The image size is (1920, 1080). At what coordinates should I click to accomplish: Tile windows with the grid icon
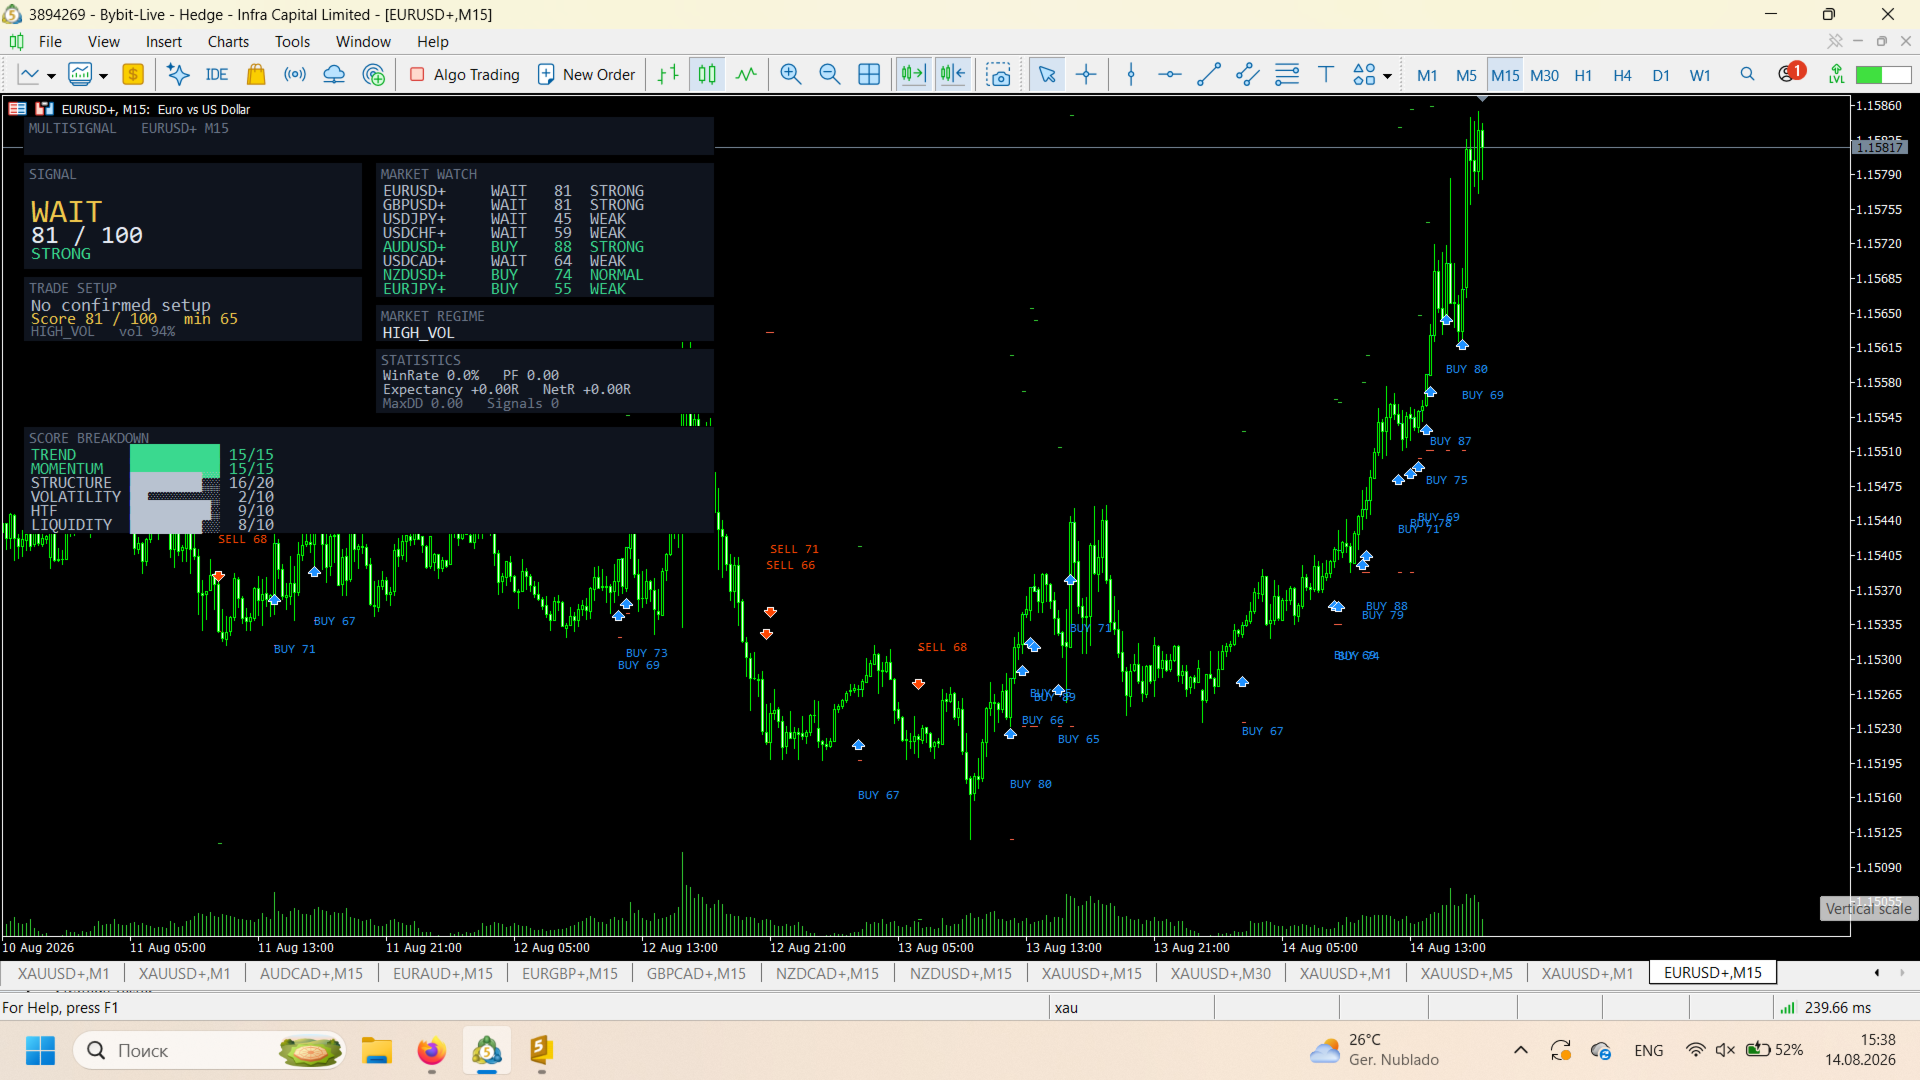[x=869, y=74]
